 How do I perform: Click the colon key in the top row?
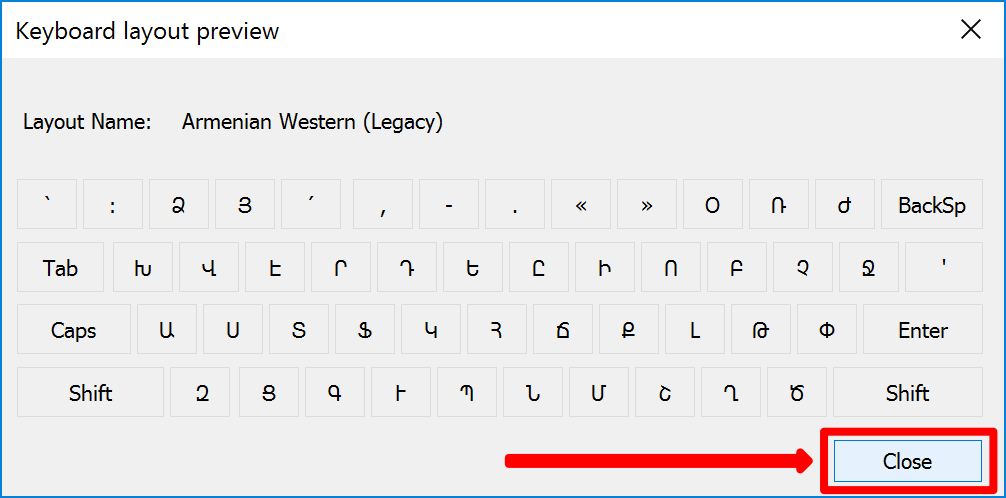coord(112,206)
